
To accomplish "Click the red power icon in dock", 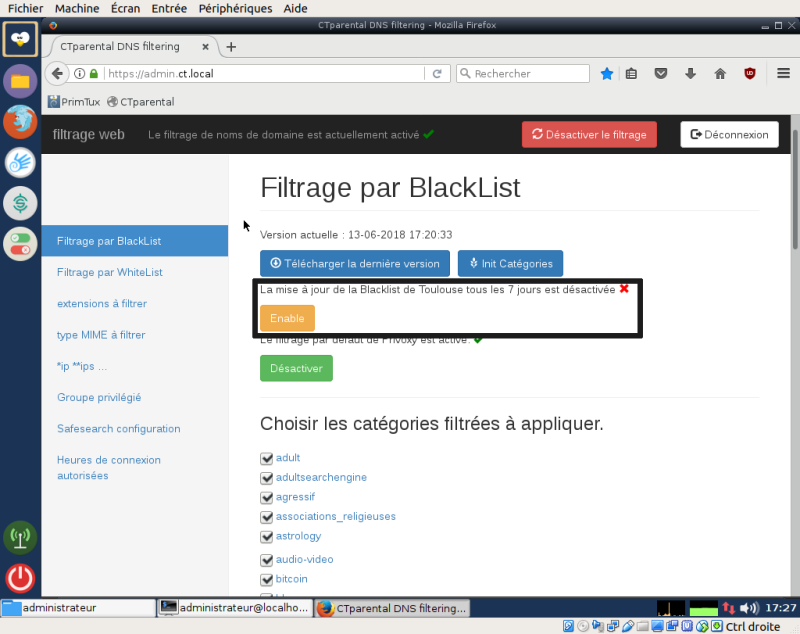I will (x=20, y=578).
